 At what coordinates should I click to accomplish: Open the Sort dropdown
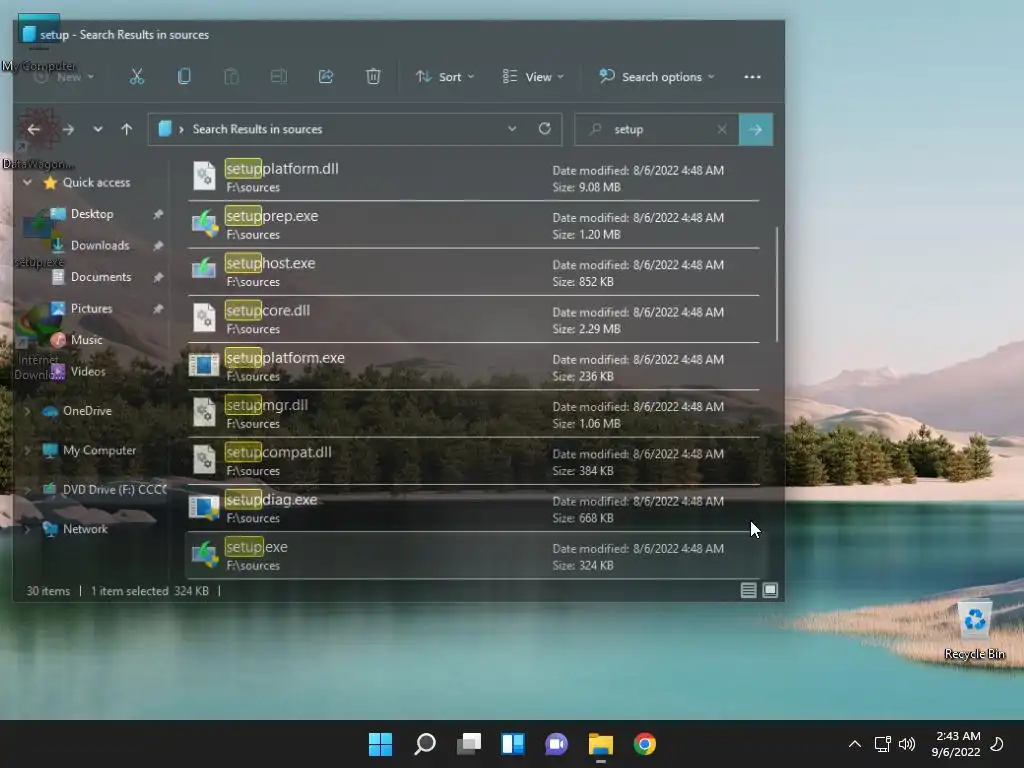[445, 76]
